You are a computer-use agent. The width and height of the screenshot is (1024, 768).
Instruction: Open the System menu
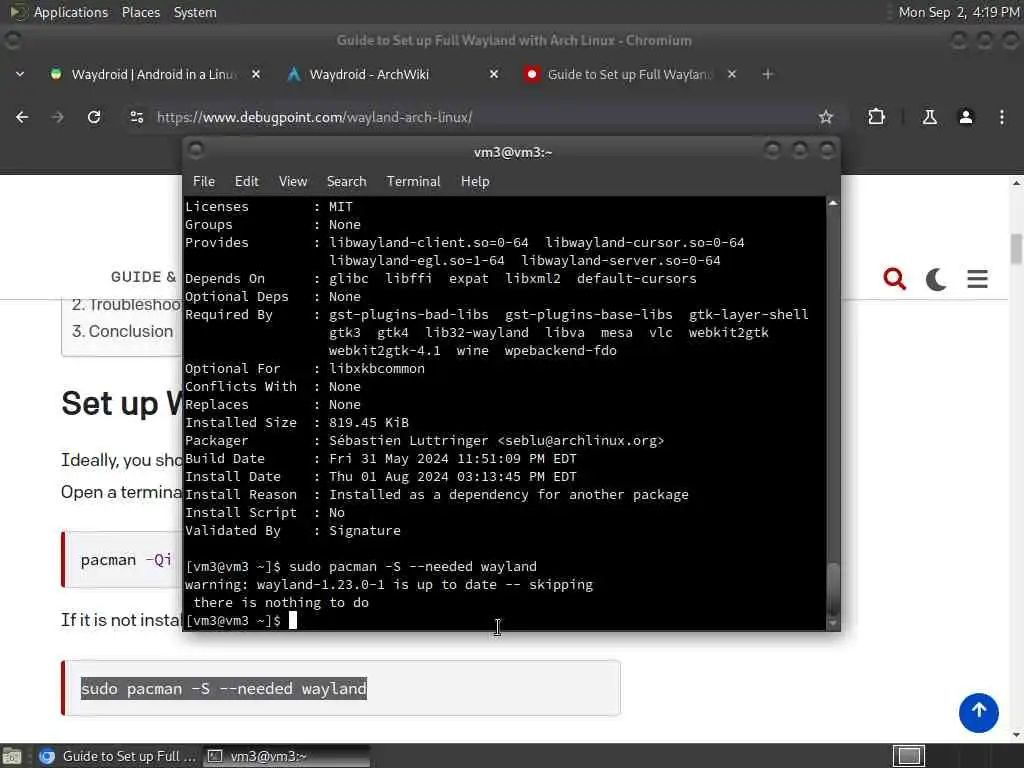[x=195, y=12]
